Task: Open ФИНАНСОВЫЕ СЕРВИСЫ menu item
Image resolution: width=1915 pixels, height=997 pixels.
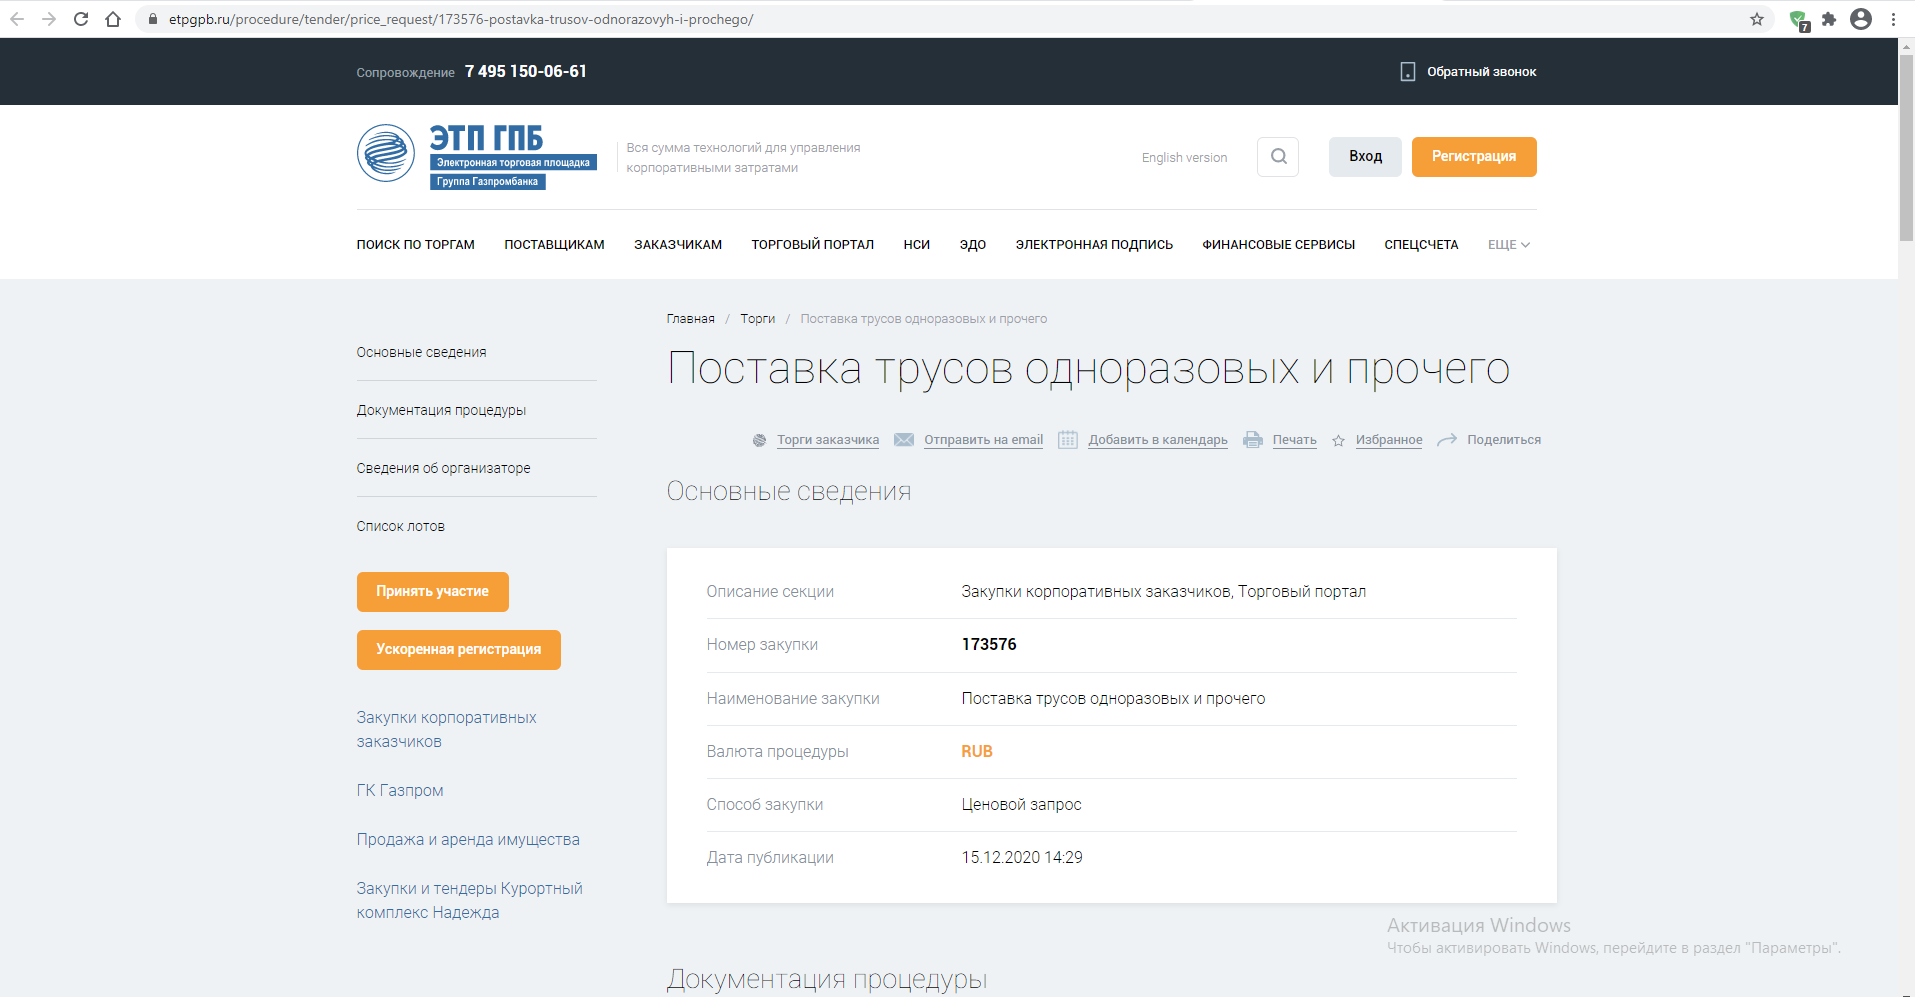Action: pyautogui.click(x=1279, y=245)
